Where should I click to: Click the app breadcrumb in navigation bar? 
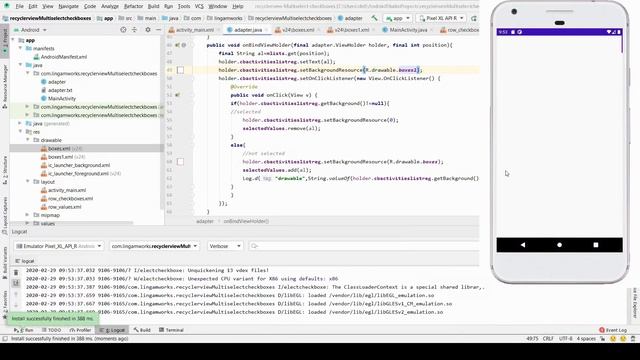105,18
